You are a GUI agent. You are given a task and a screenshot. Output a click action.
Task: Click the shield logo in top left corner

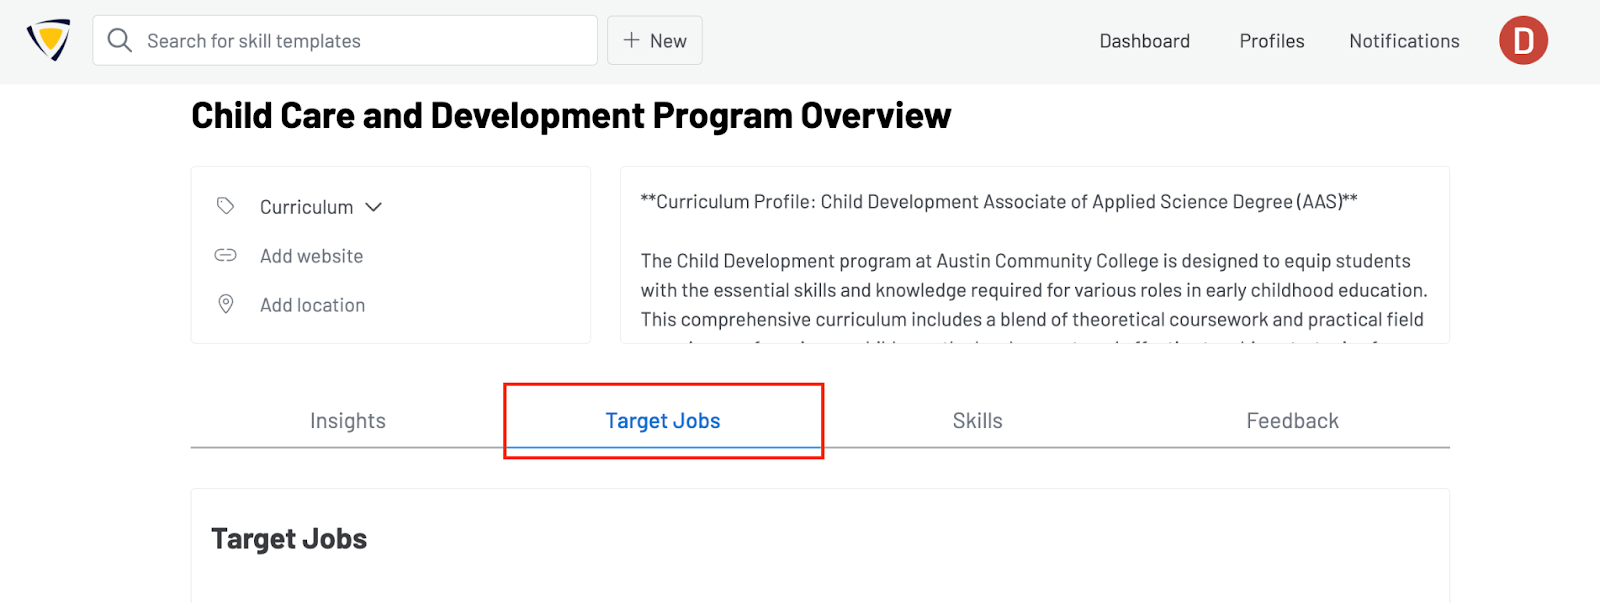click(47, 40)
